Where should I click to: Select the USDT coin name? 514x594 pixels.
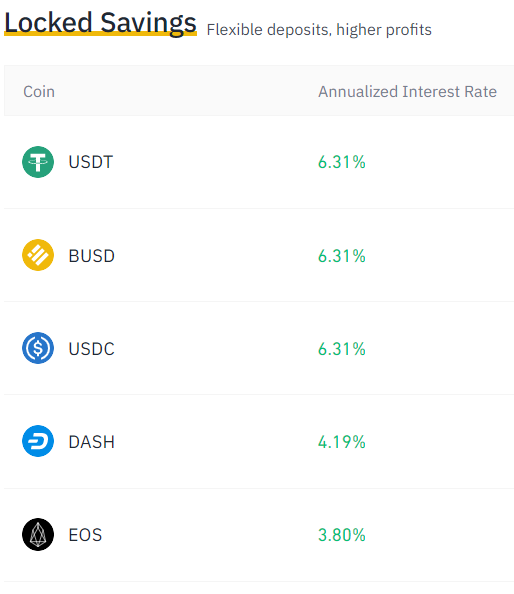[x=91, y=162]
